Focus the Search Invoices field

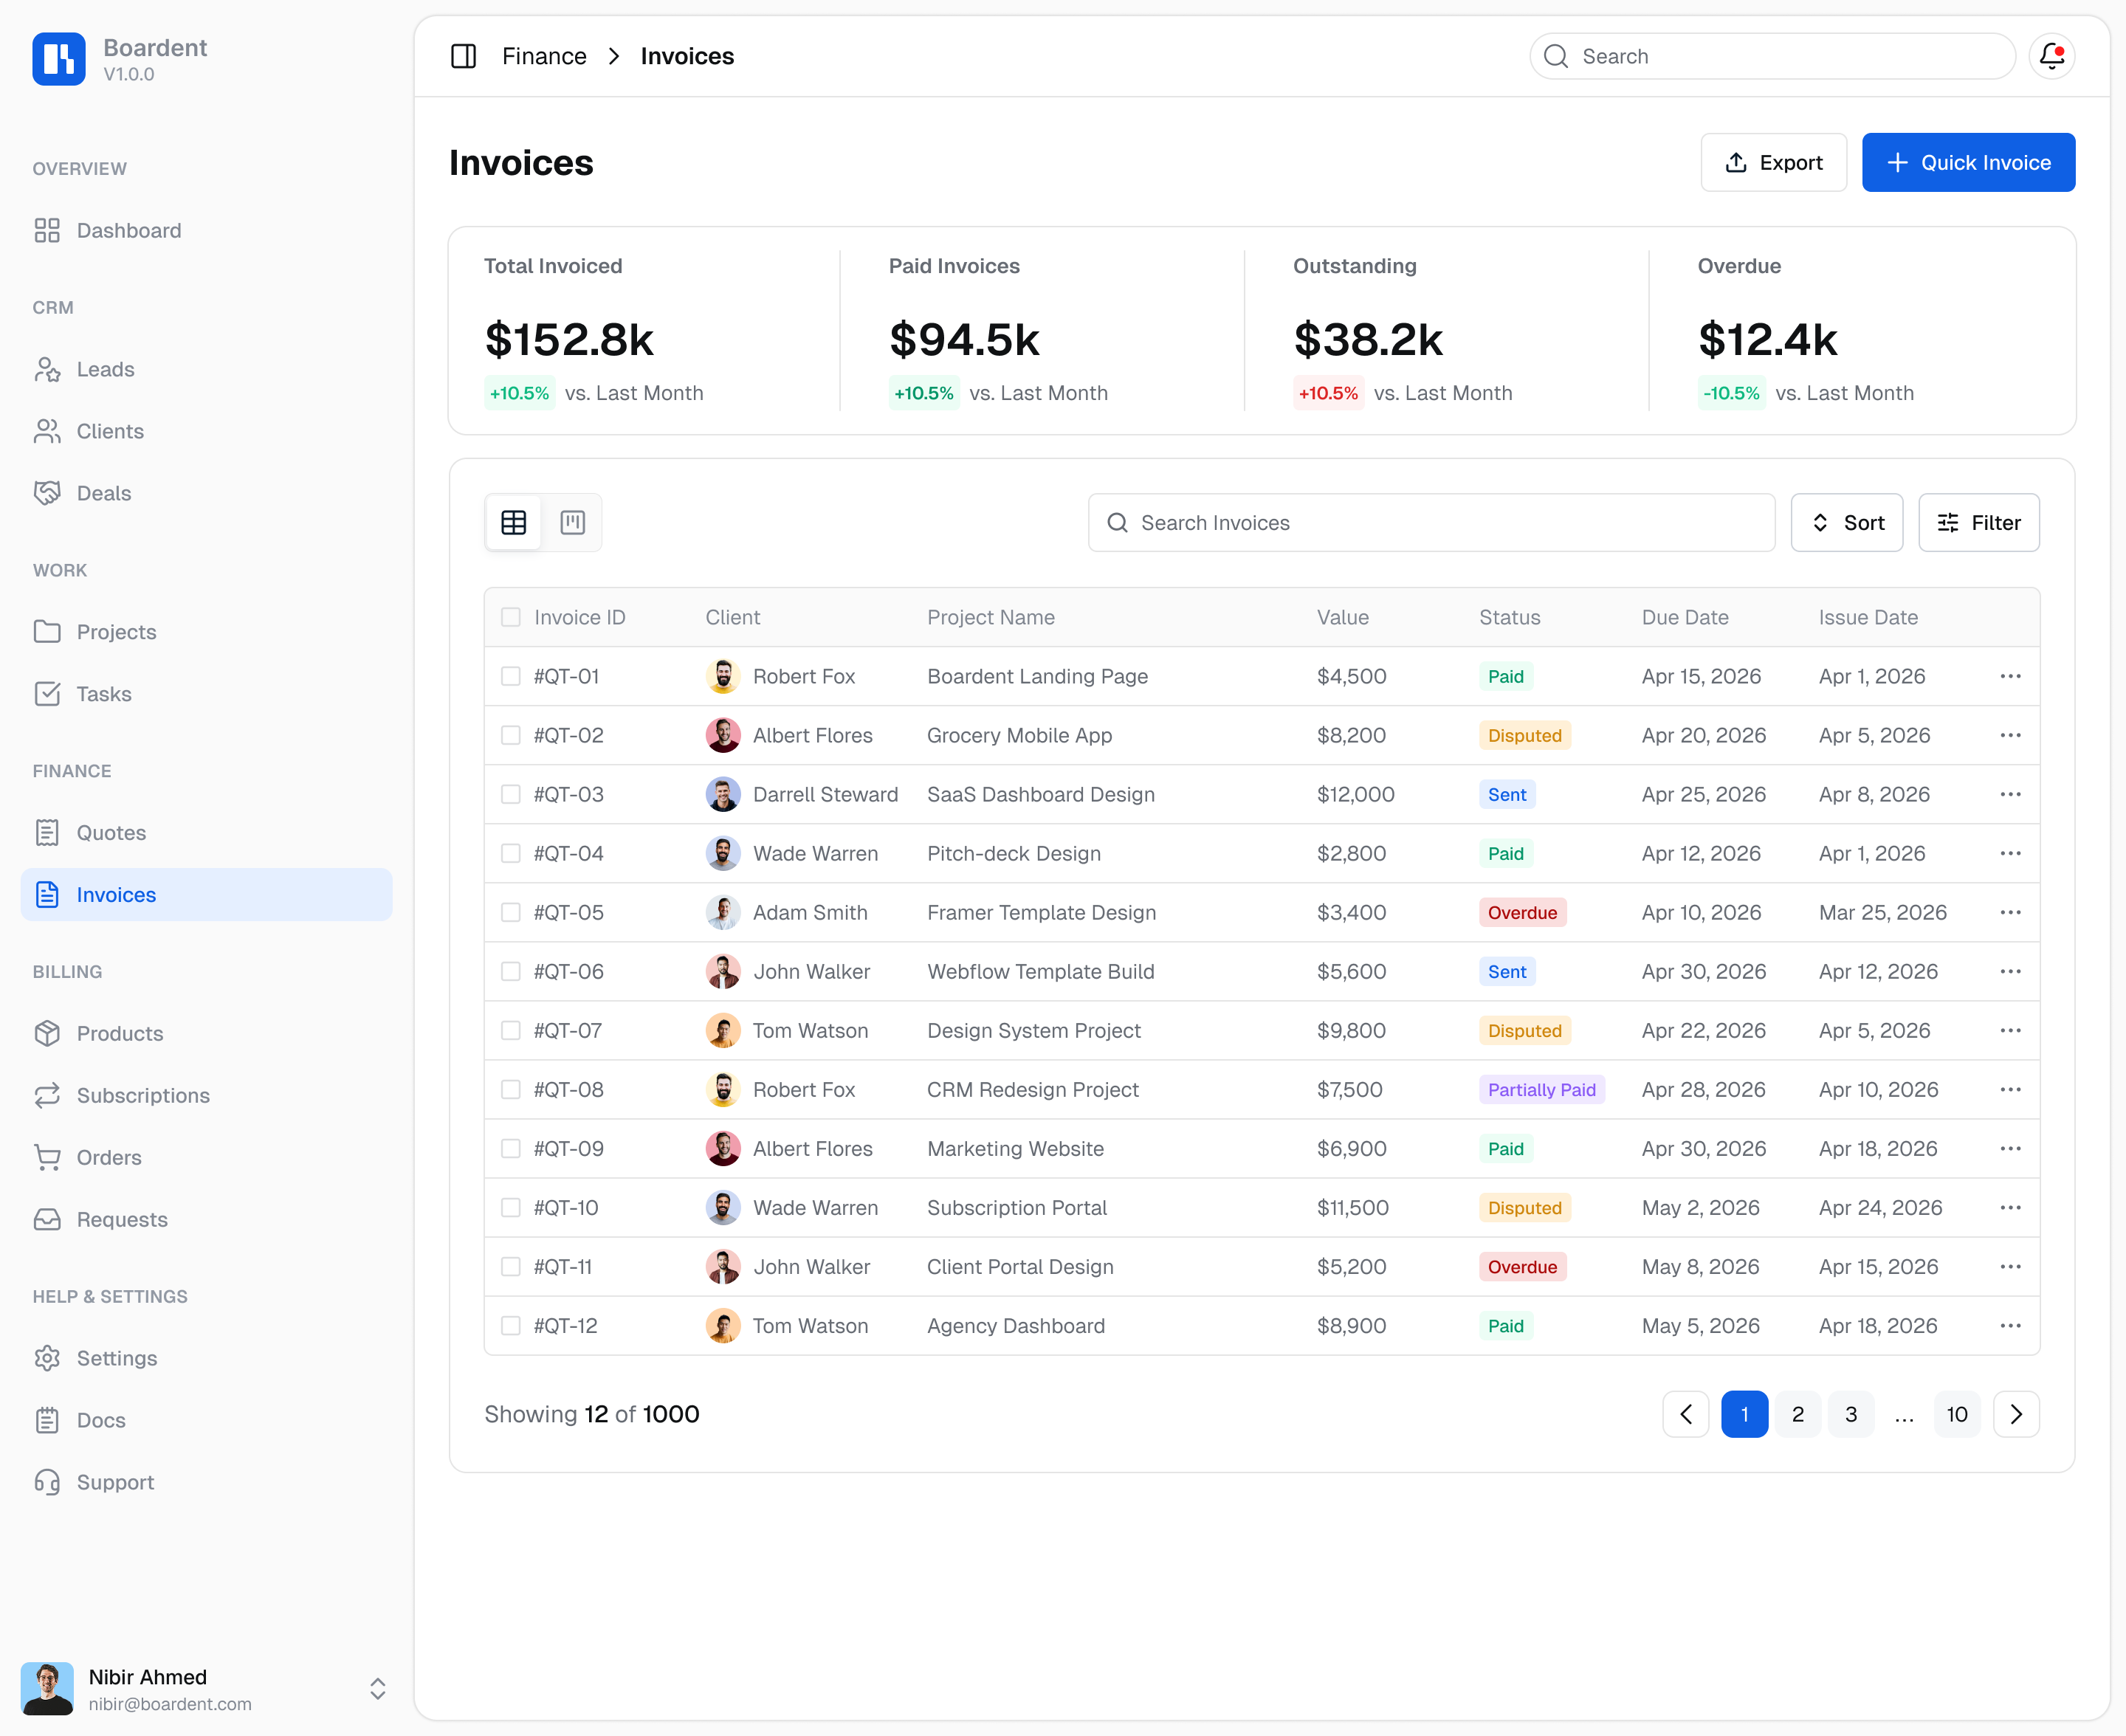[1431, 522]
